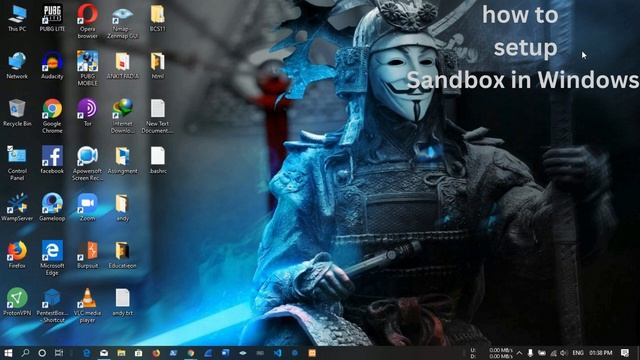Select the ANKIT FADIA folder
This screenshot has width=640, height=360.
[122, 65]
